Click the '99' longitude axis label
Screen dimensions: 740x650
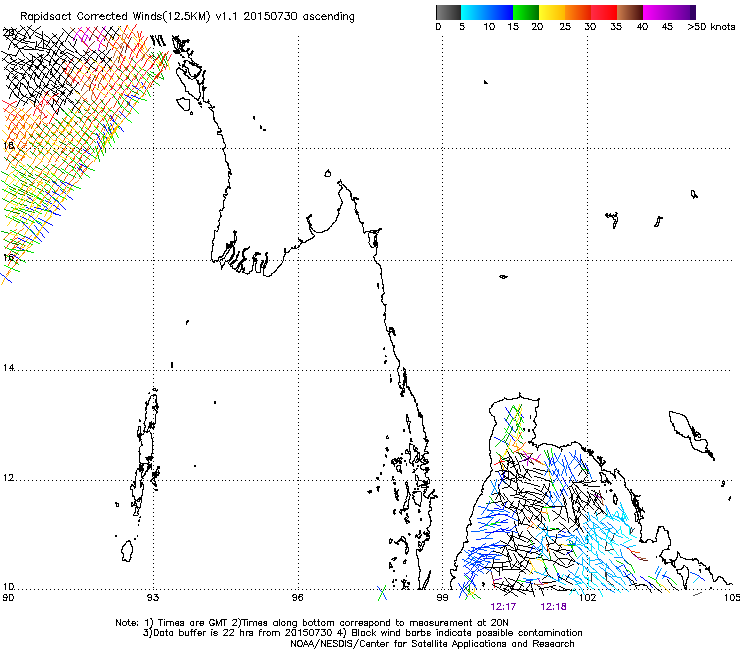[x=442, y=598]
